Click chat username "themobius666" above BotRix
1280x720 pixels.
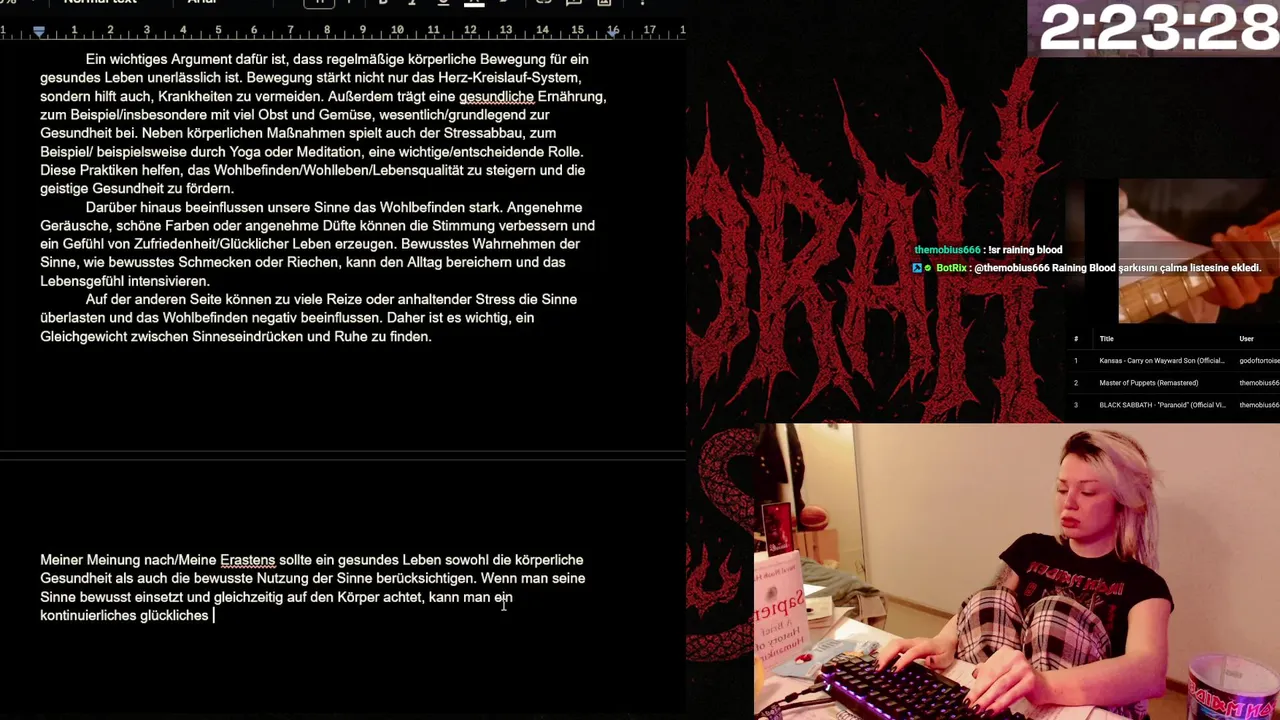(x=947, y=250)
